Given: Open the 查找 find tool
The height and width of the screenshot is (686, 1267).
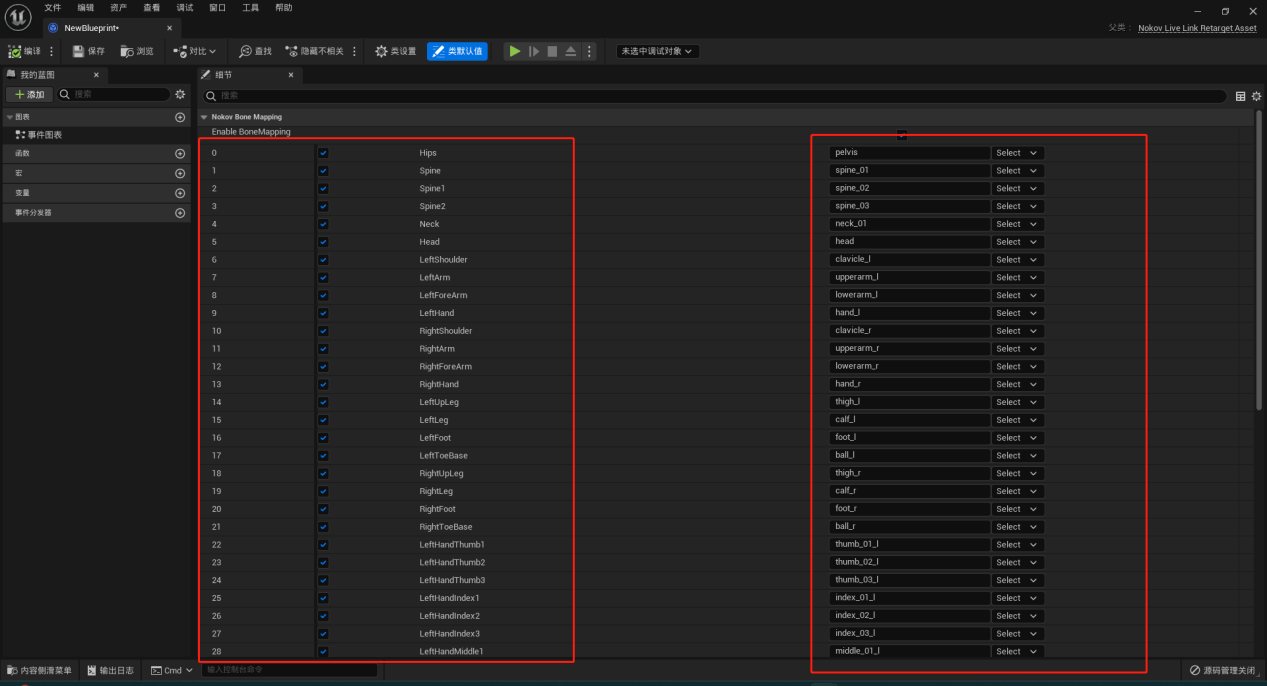Looking at the screenshot, I should tap(255, 51).
